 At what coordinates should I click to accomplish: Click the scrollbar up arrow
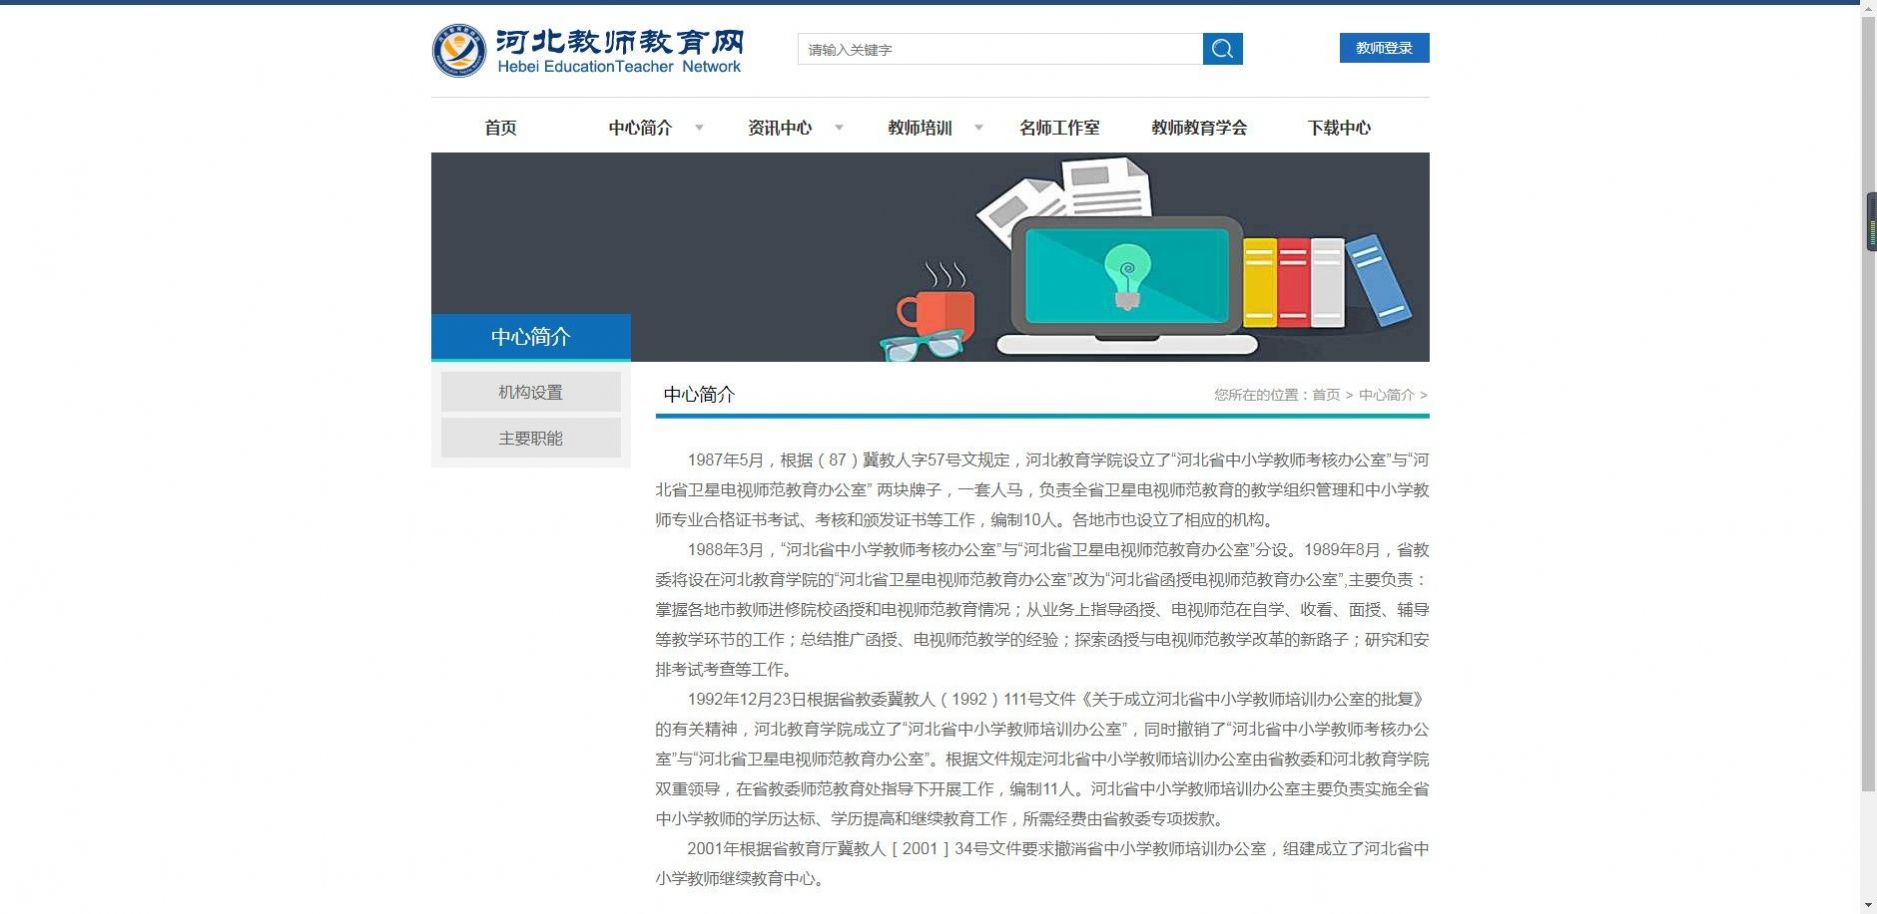click(x=1869, y=7)
